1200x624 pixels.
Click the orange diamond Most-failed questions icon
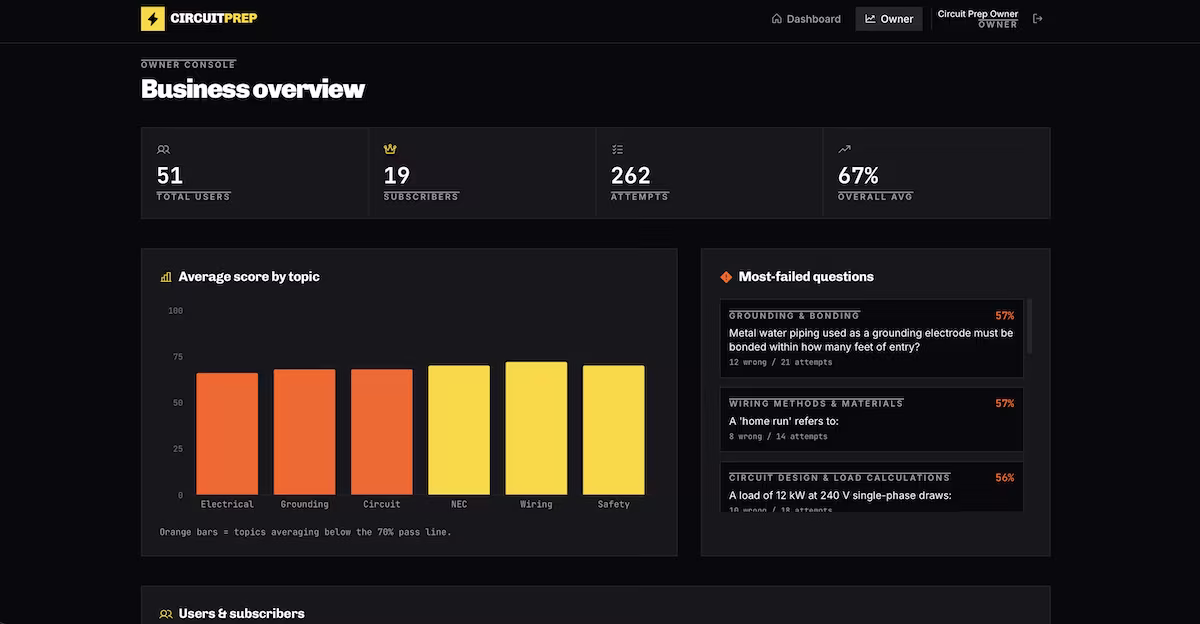click(726, 277)
